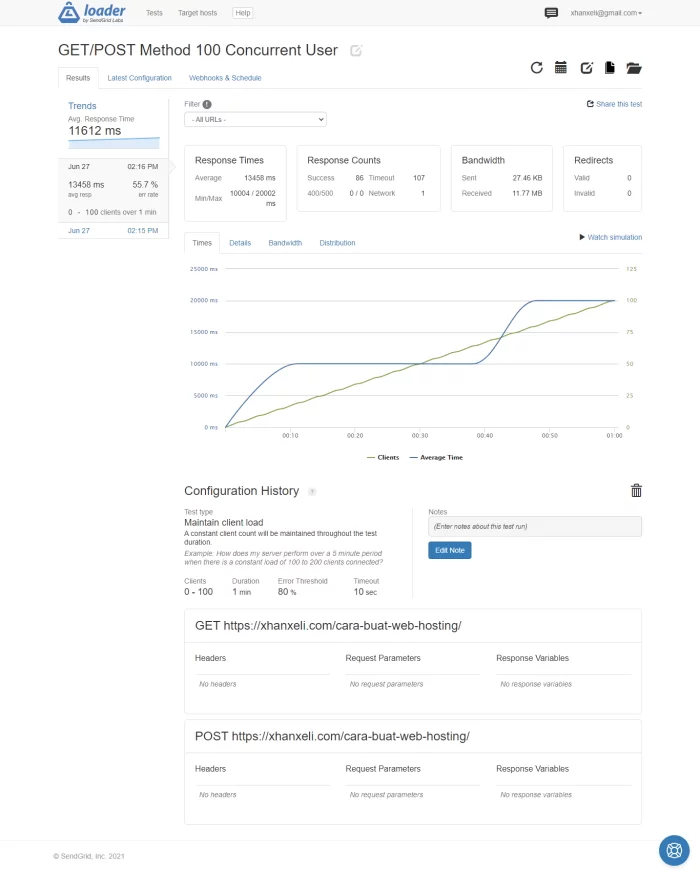Click the Watch simulation link

(611, 237)
